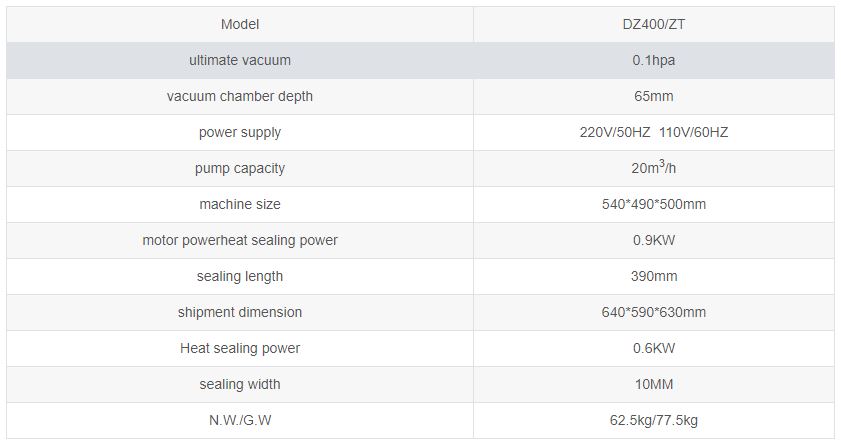Click the vacuum chamber depth label
Viewport: 841px width, 448px height.
240,96
